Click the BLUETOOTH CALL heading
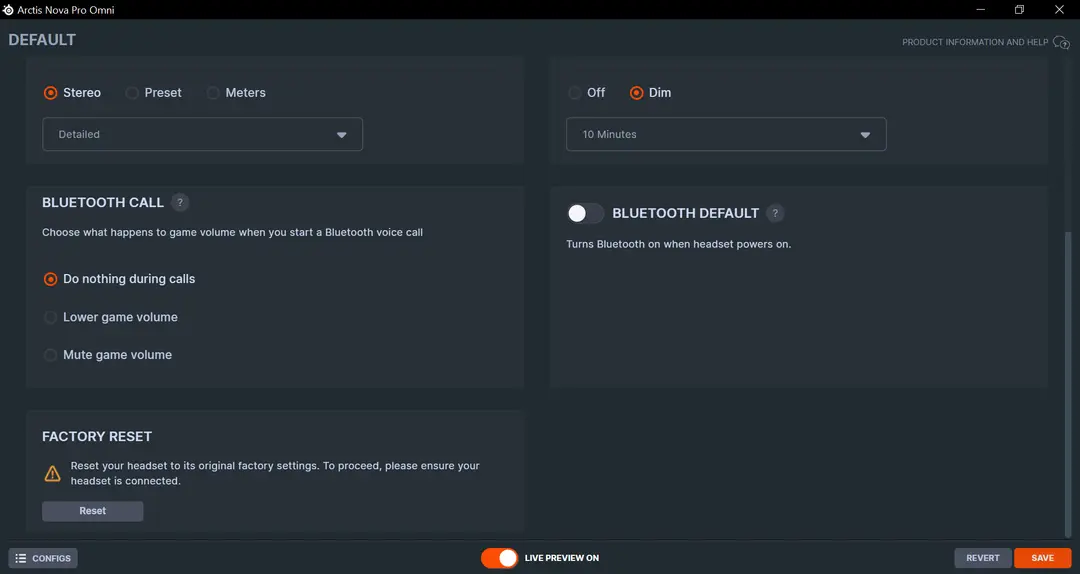This screenshot has width=1080, height=574. pos(103,203)
